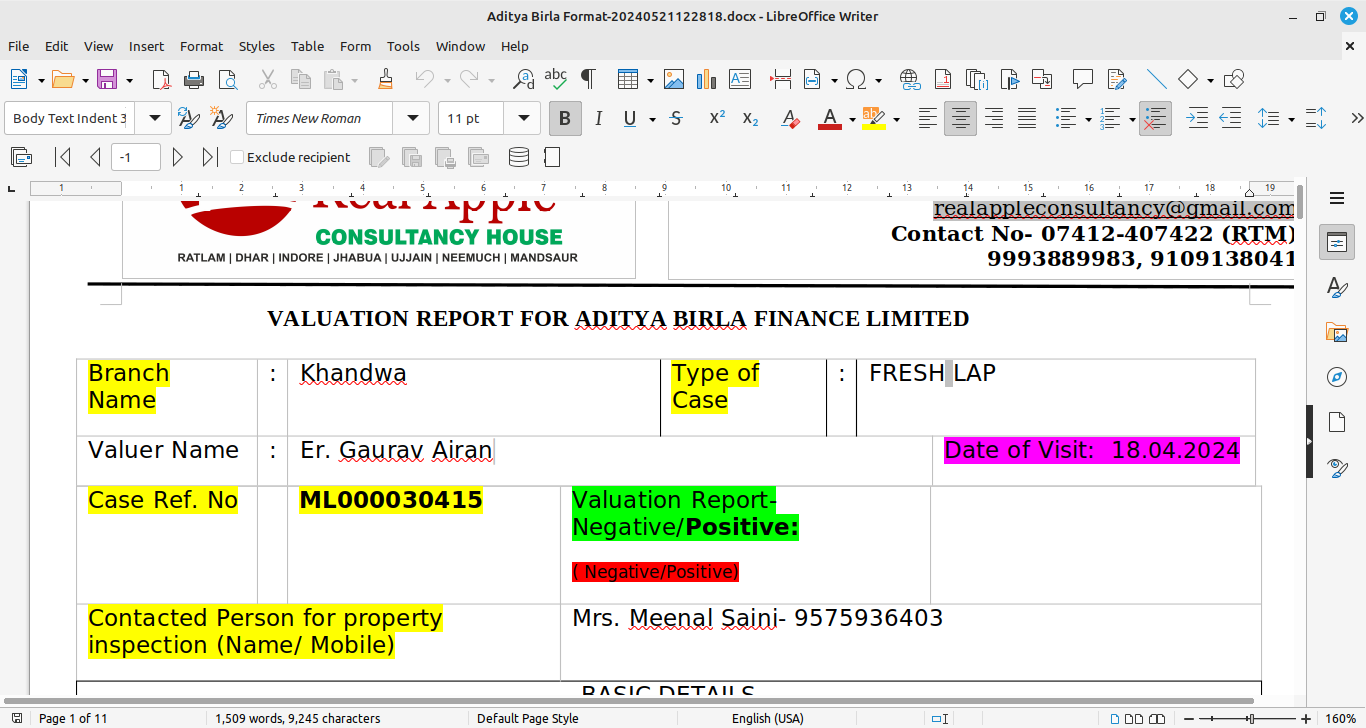This screenshot has height=728, width=1366.
Task: Click the realappleconsultancy@gmail.com email link
Action: tap(1113, 208)
